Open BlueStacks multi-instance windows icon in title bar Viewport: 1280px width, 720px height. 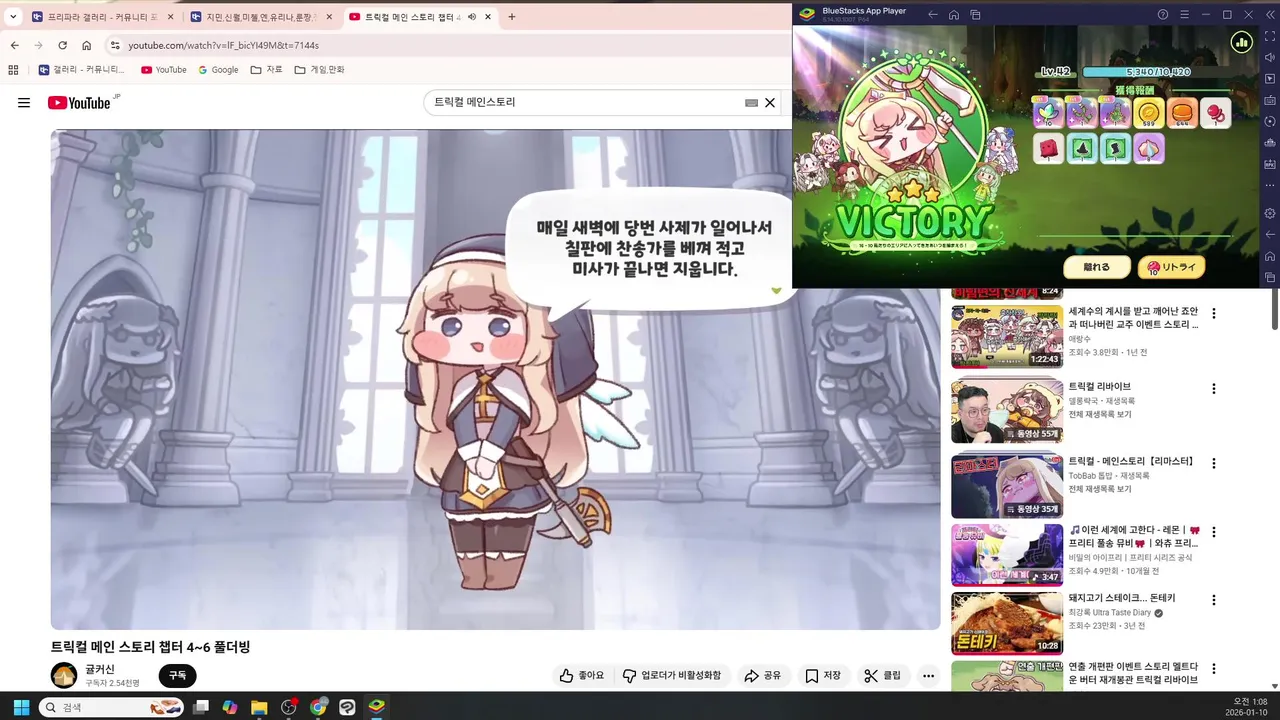pos(975,15)
